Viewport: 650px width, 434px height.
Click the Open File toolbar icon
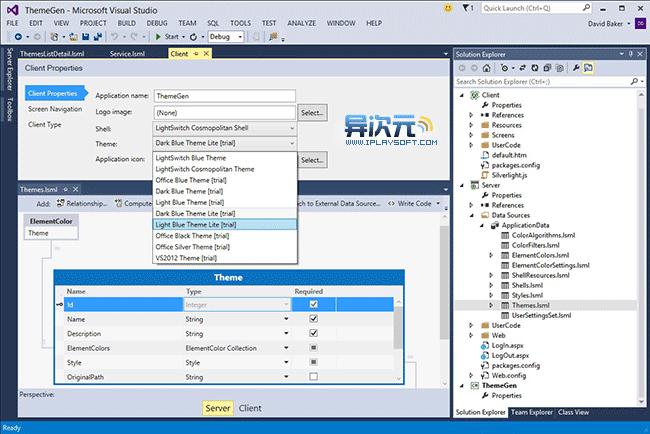pyautogui.click(x=73, y=37)
